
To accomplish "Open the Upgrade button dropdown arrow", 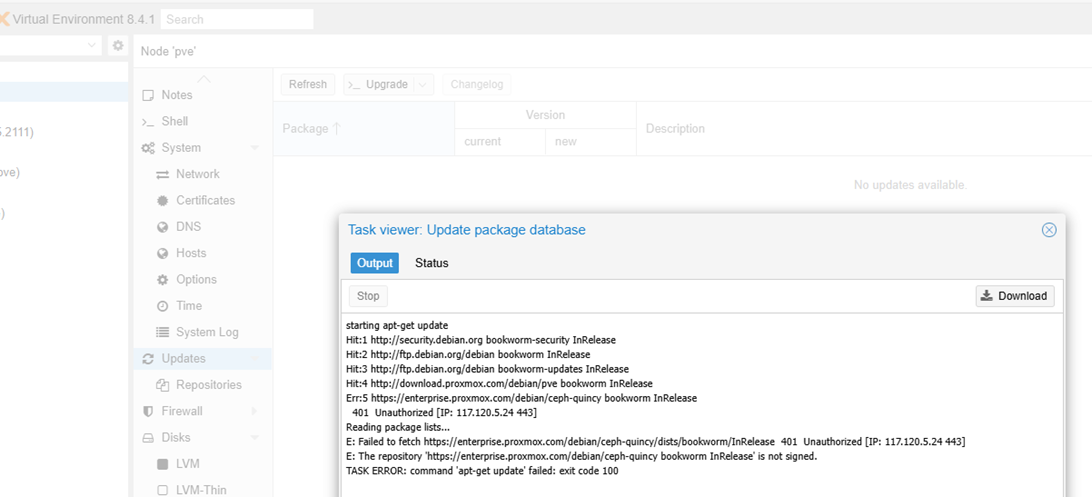I will tap(424, 84).
